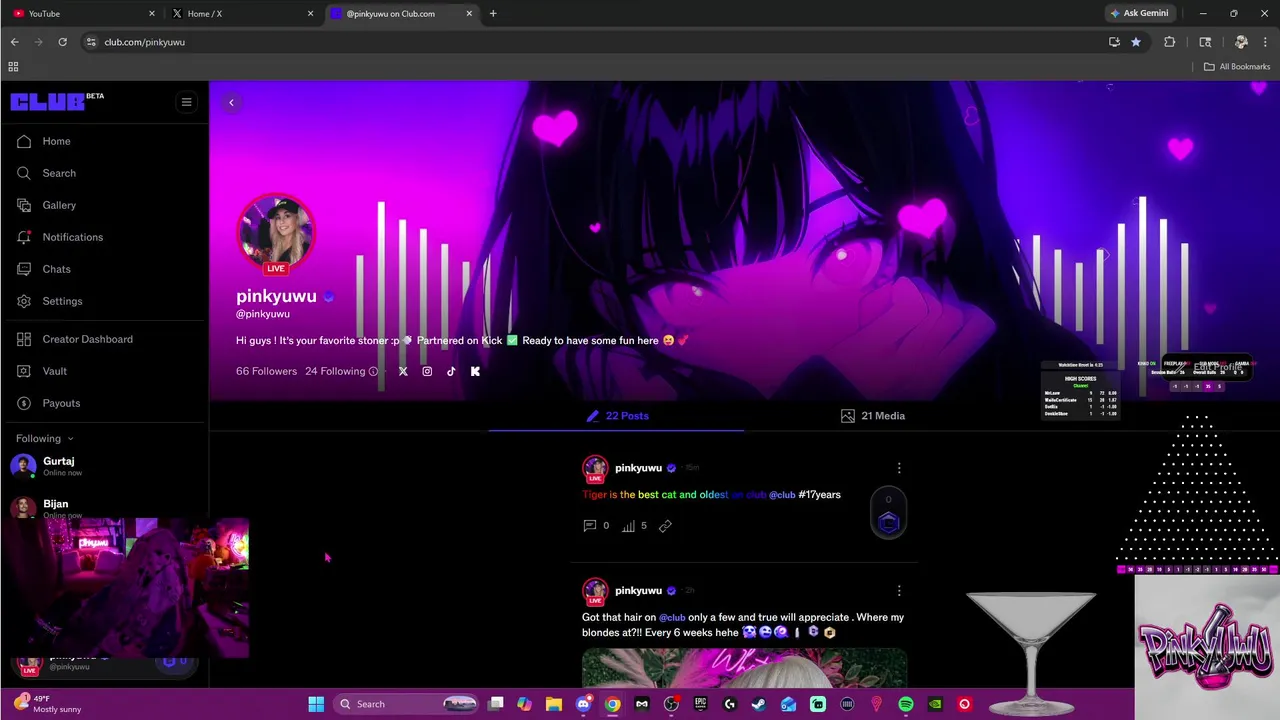Open Spotify from the taskbar

(x=906, y=704)
